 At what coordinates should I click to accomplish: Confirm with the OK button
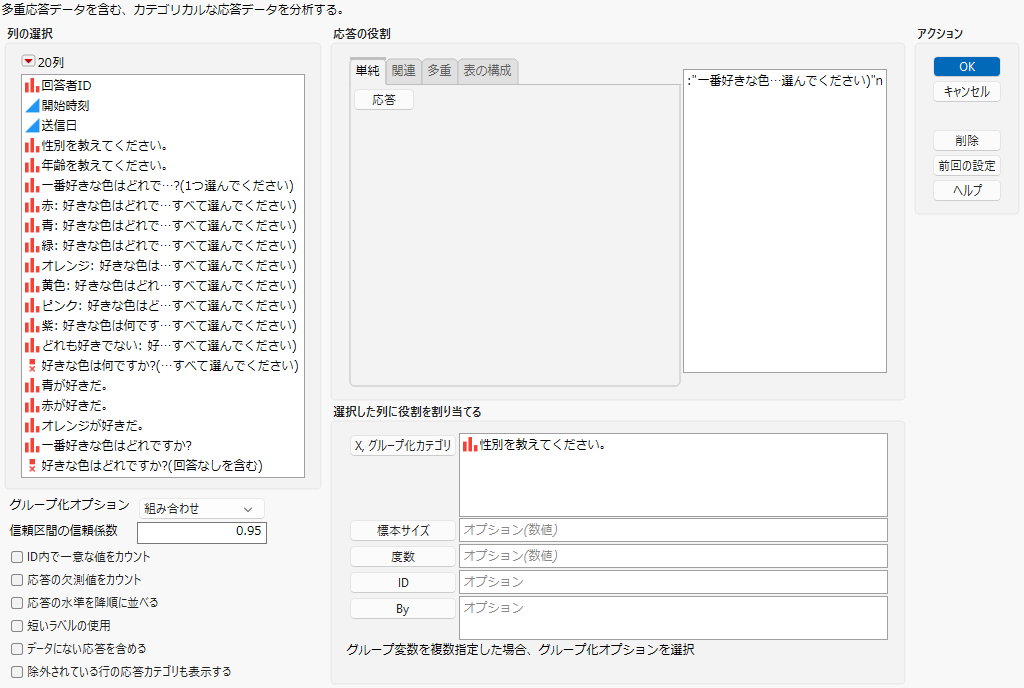coord(967,67)
